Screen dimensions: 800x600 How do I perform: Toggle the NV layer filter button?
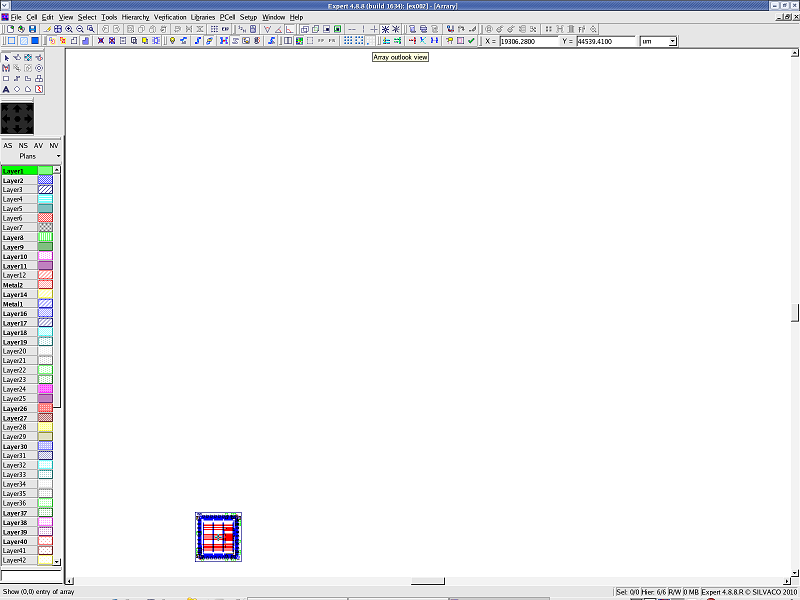[x=54, y=146]
